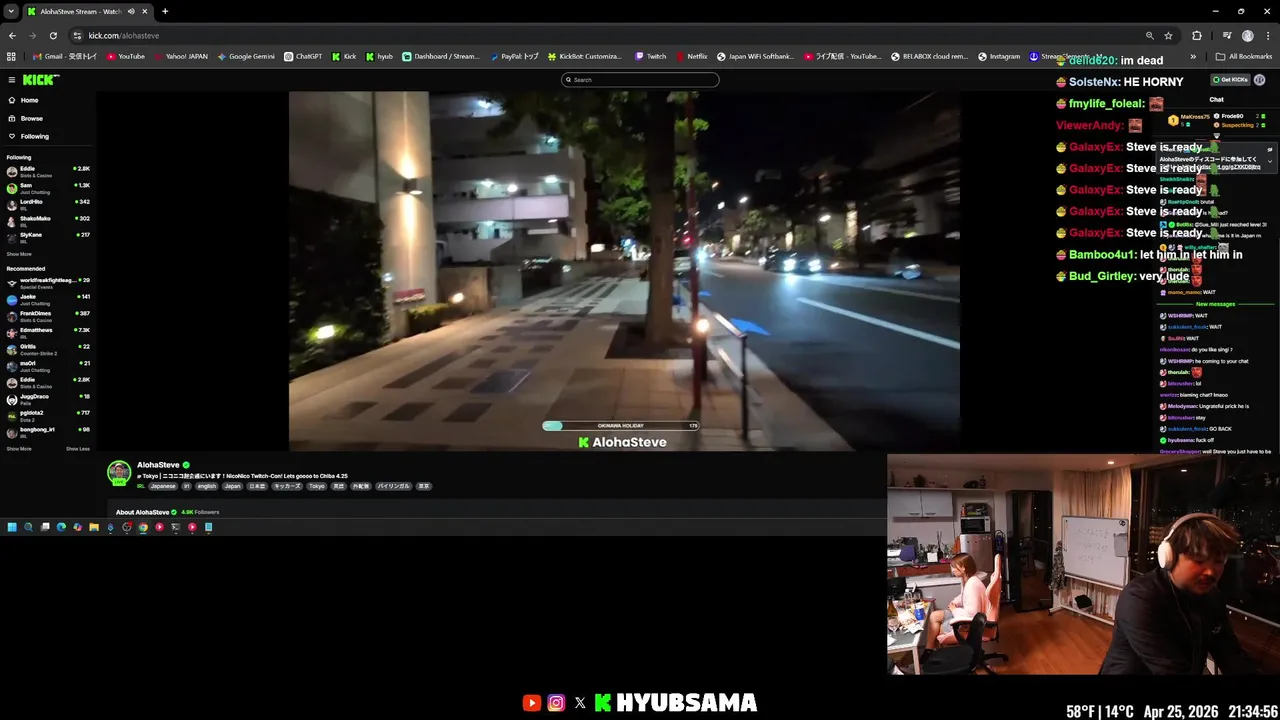Click the Get KICKs button
The image size is (1280, 720).
pos(1231,80)
